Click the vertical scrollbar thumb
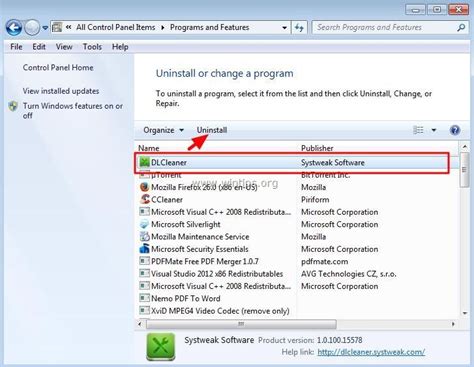The image size is (474, 367). point(465,170)
